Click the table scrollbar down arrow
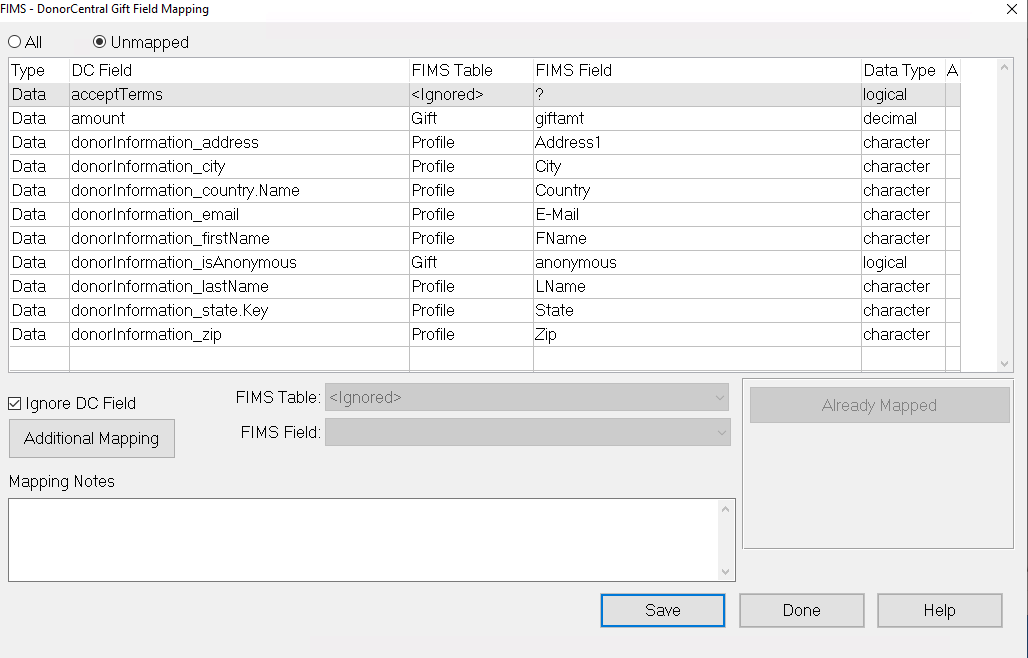1028x658 pixels. pos(1004,364)
